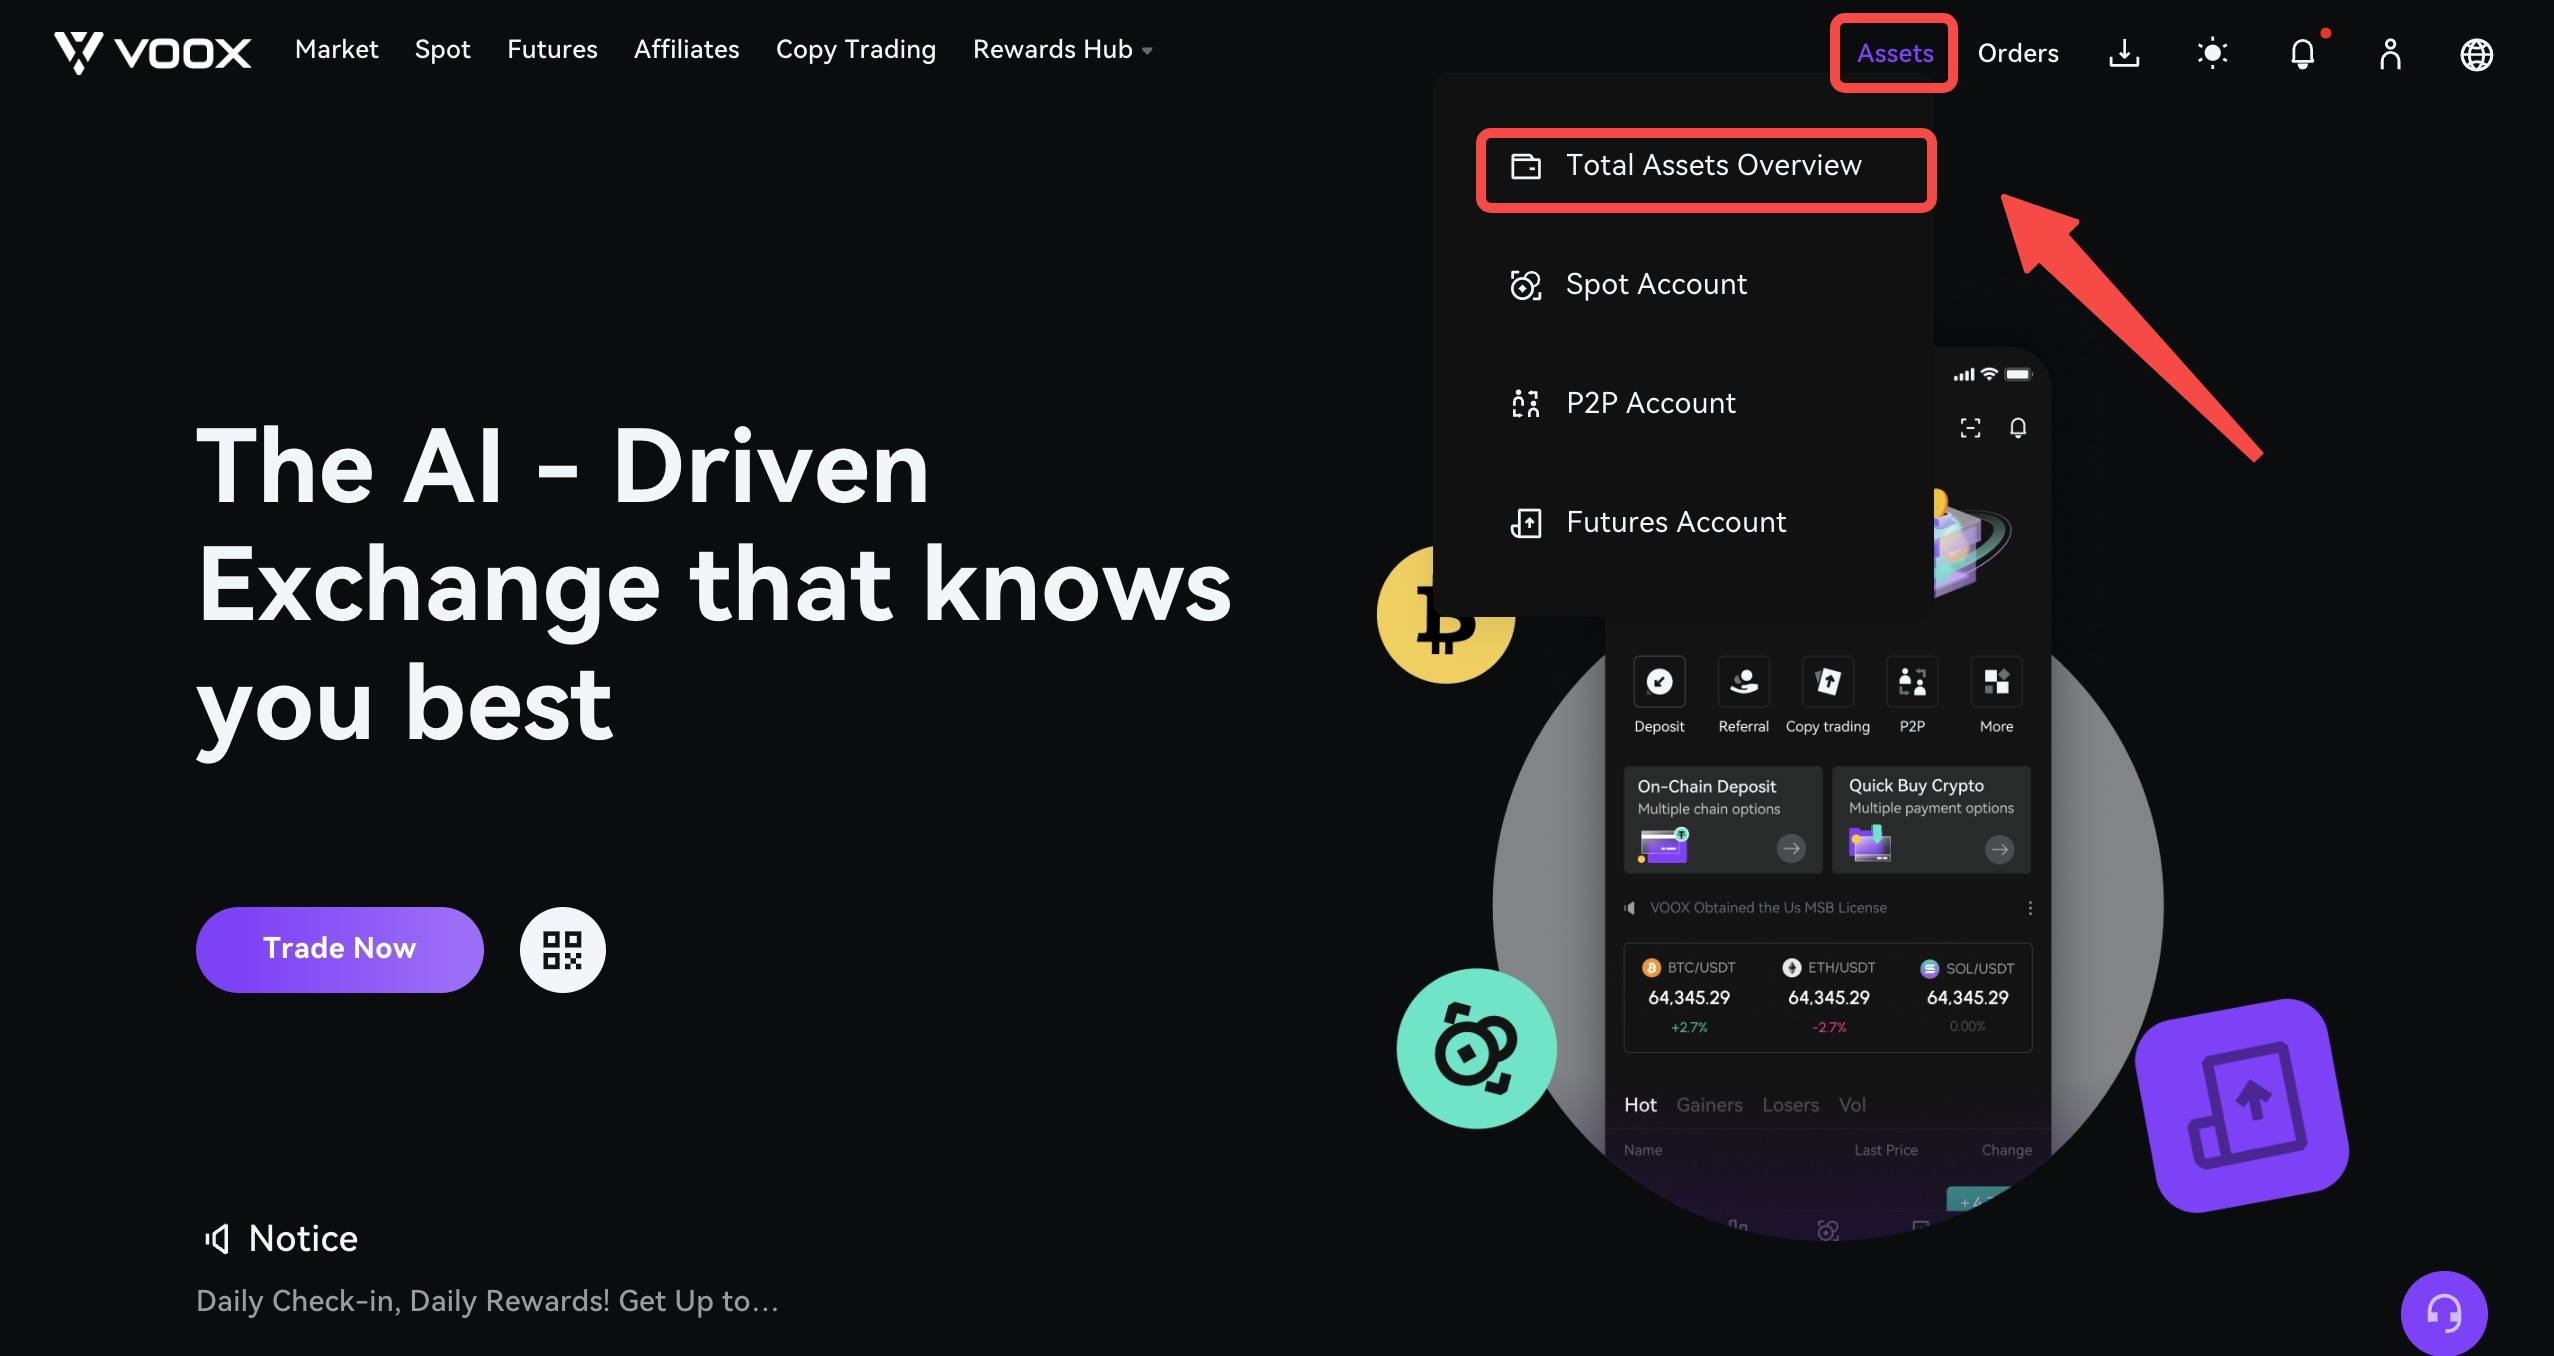Open the Assets menu
2554x1356 pixels.
pos(1894,53)
